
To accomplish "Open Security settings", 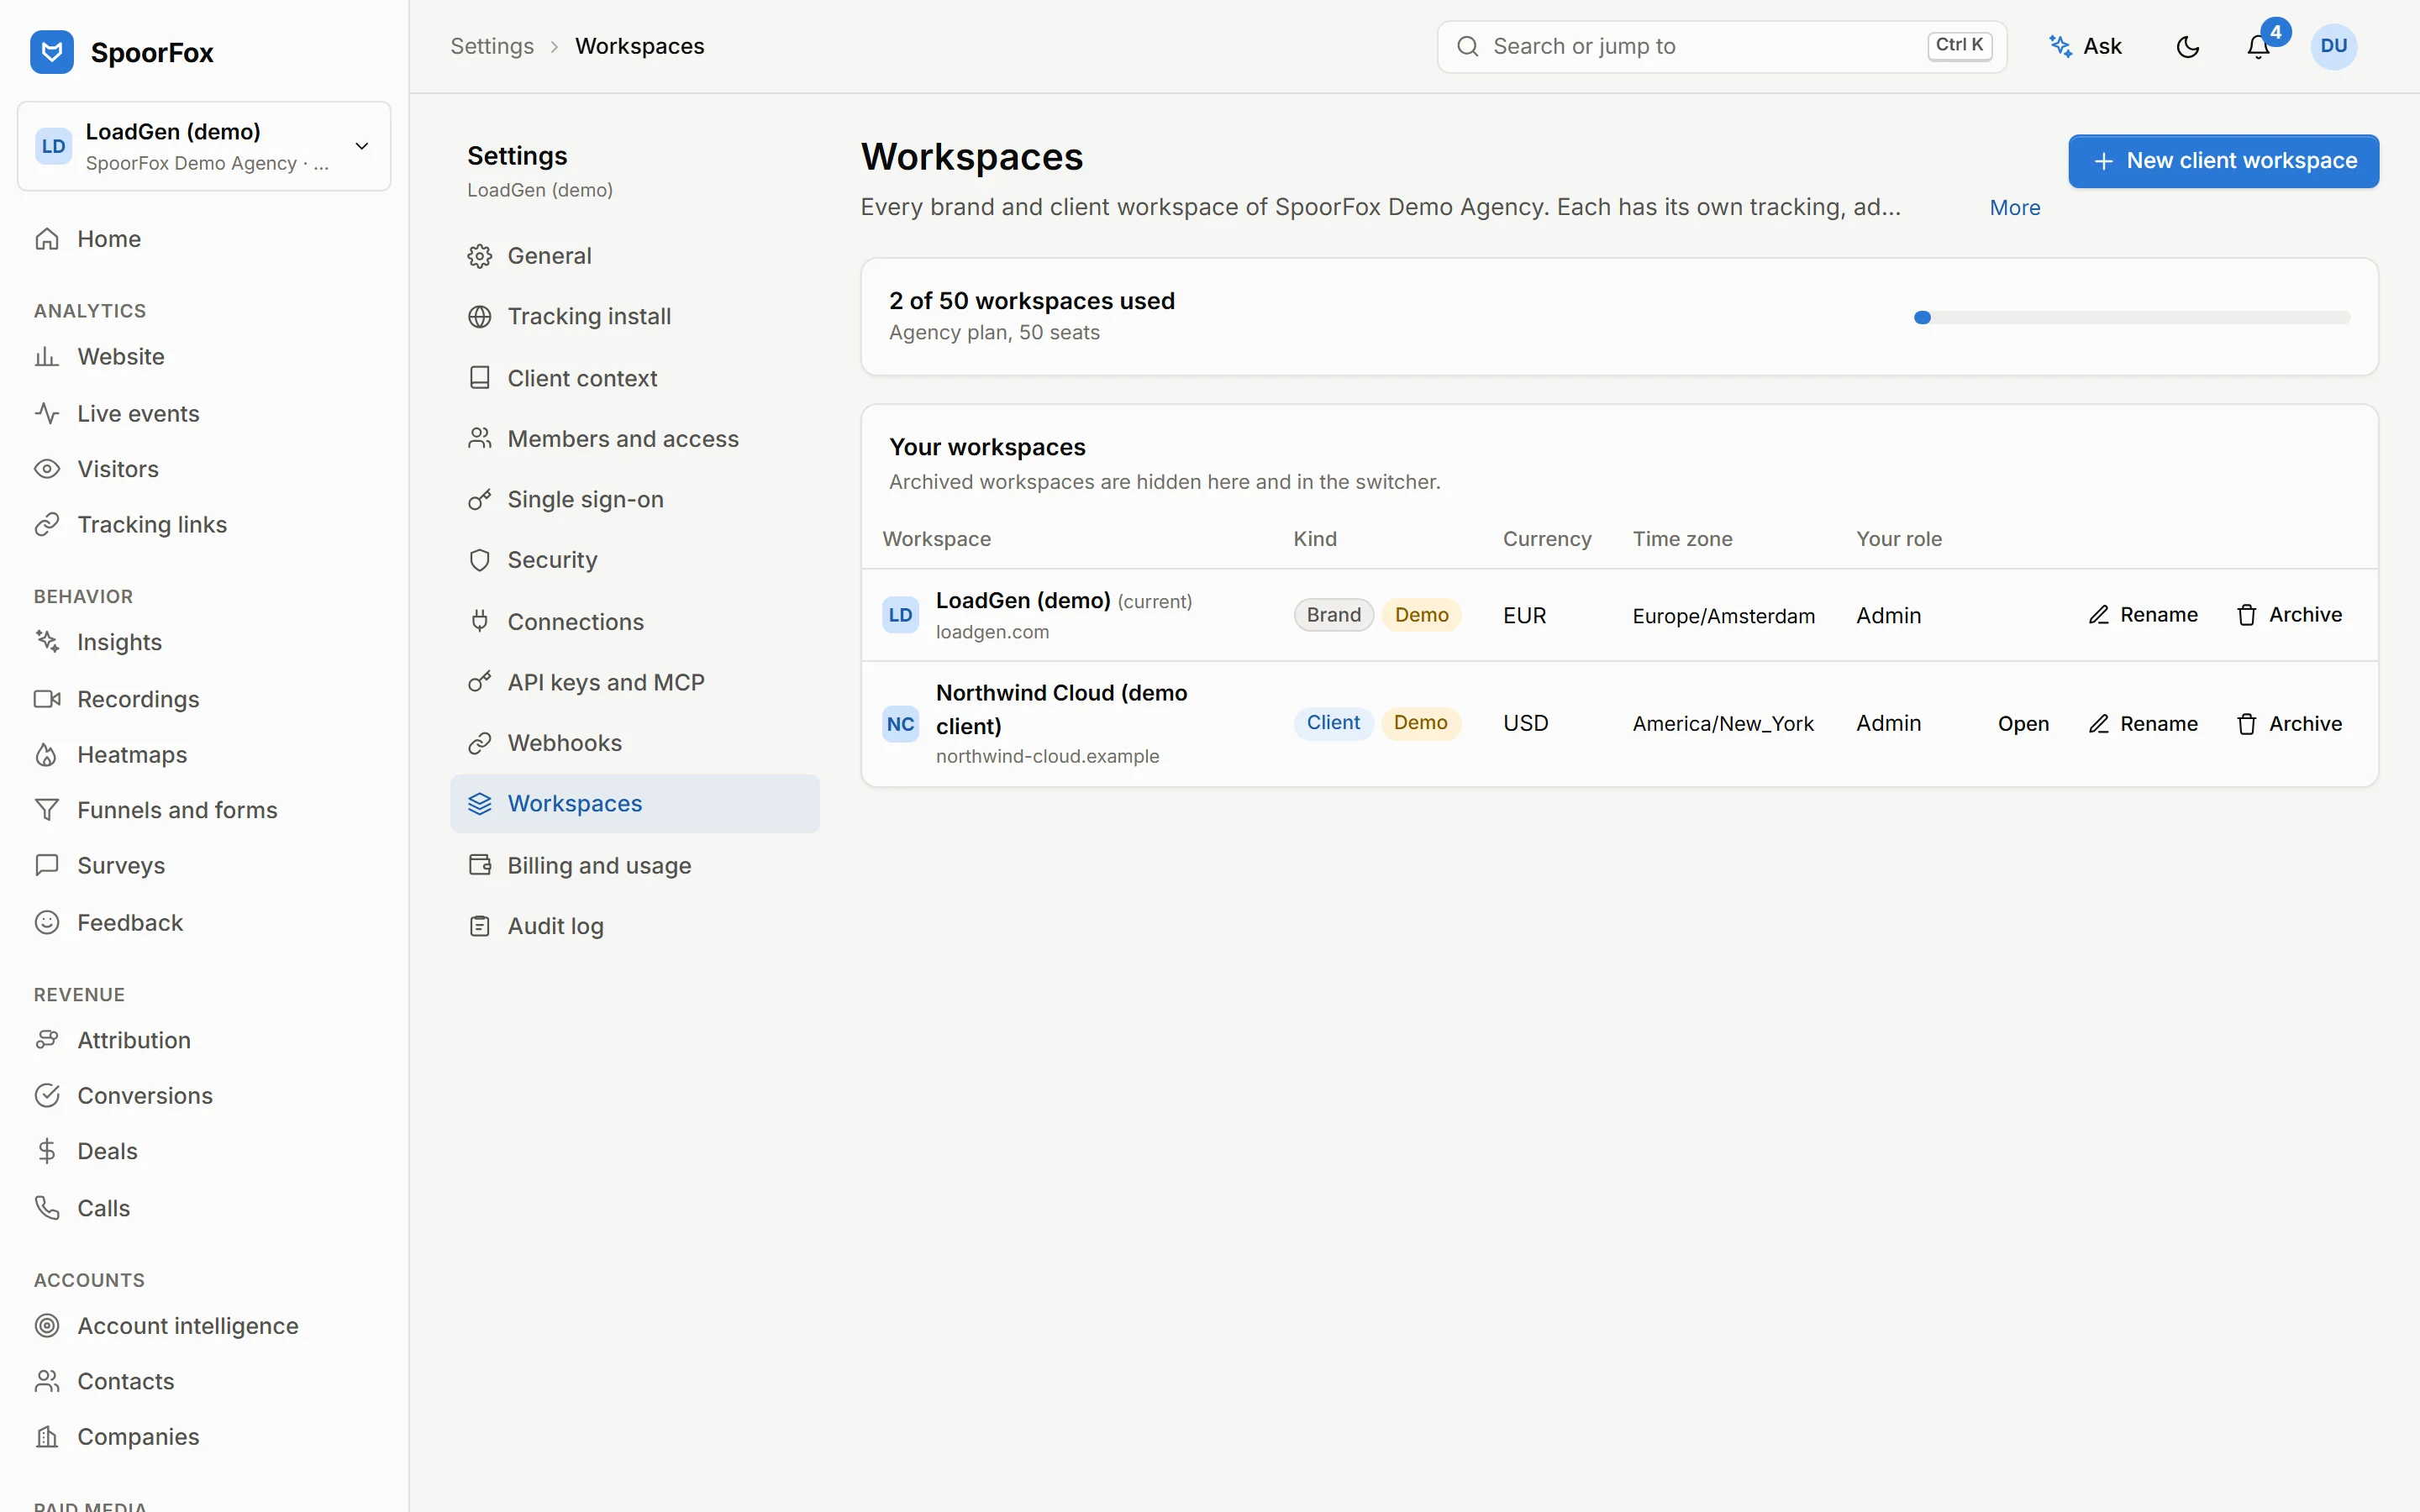I will pyautogui.click(x=635, y=560).
